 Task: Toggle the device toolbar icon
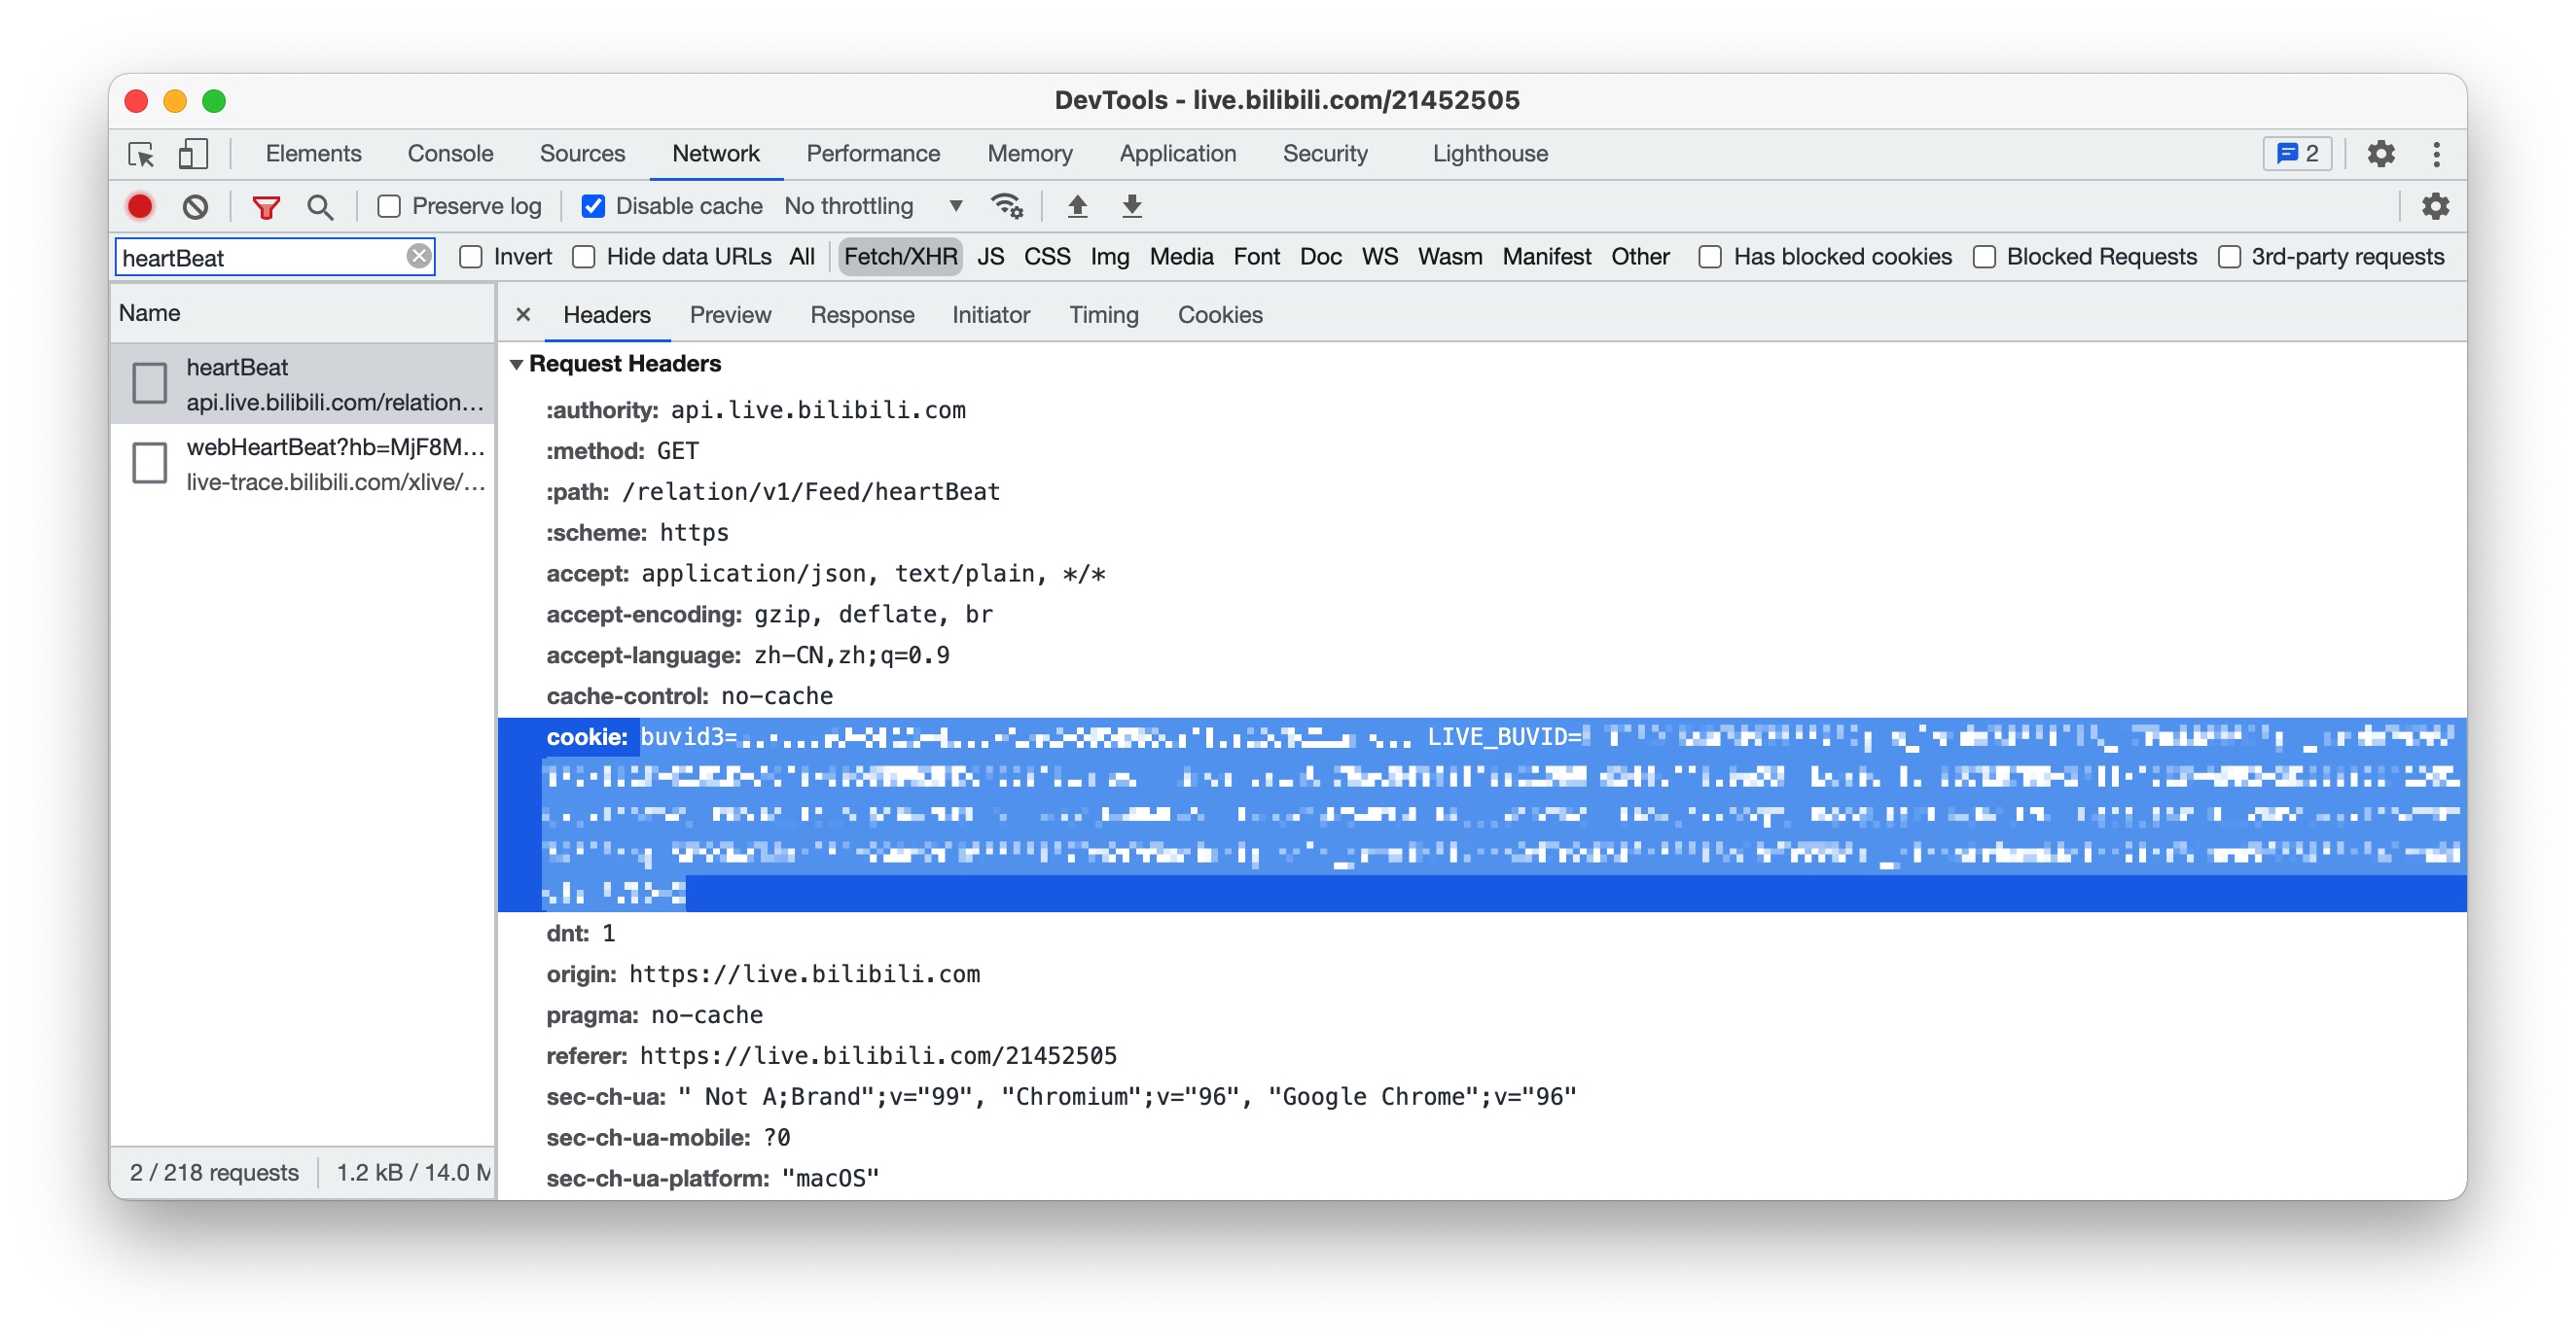[193, 154]
